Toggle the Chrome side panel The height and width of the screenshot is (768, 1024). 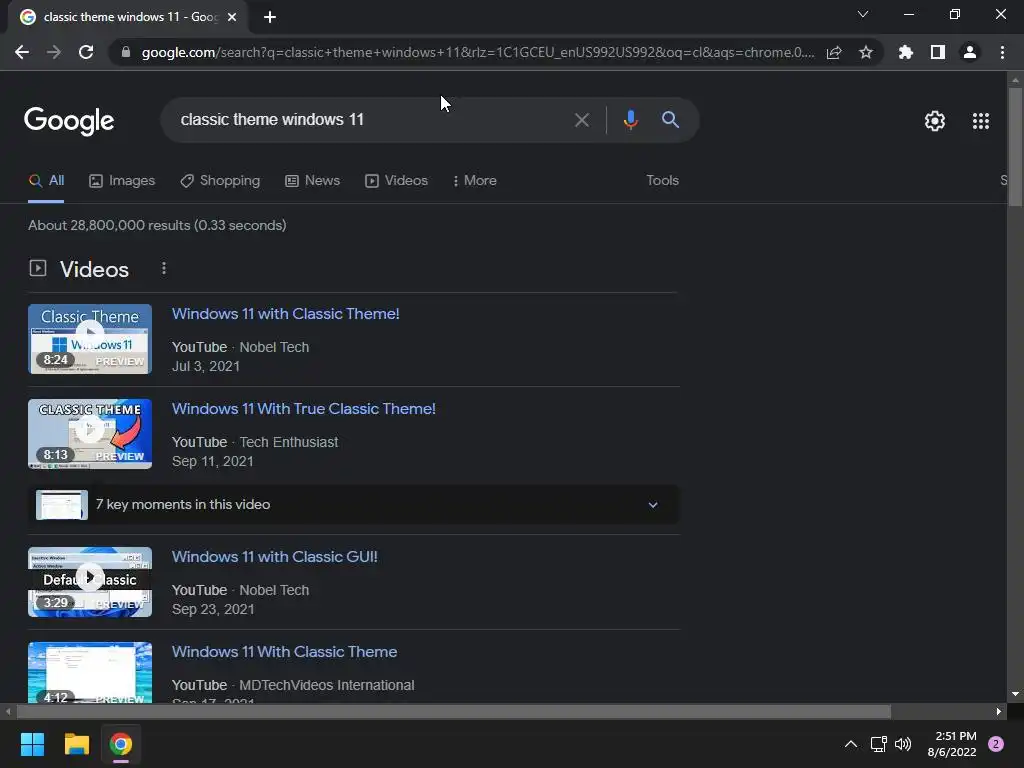pos(938,52)
